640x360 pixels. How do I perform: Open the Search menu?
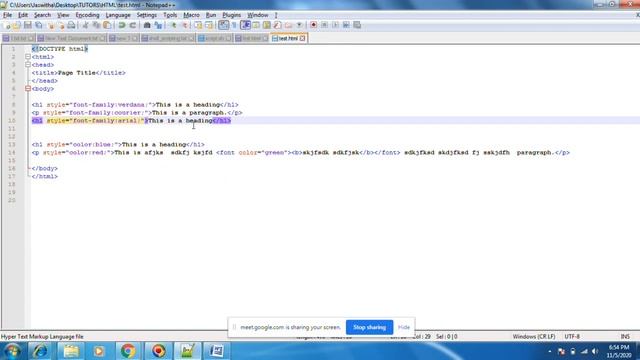point(42,15)
